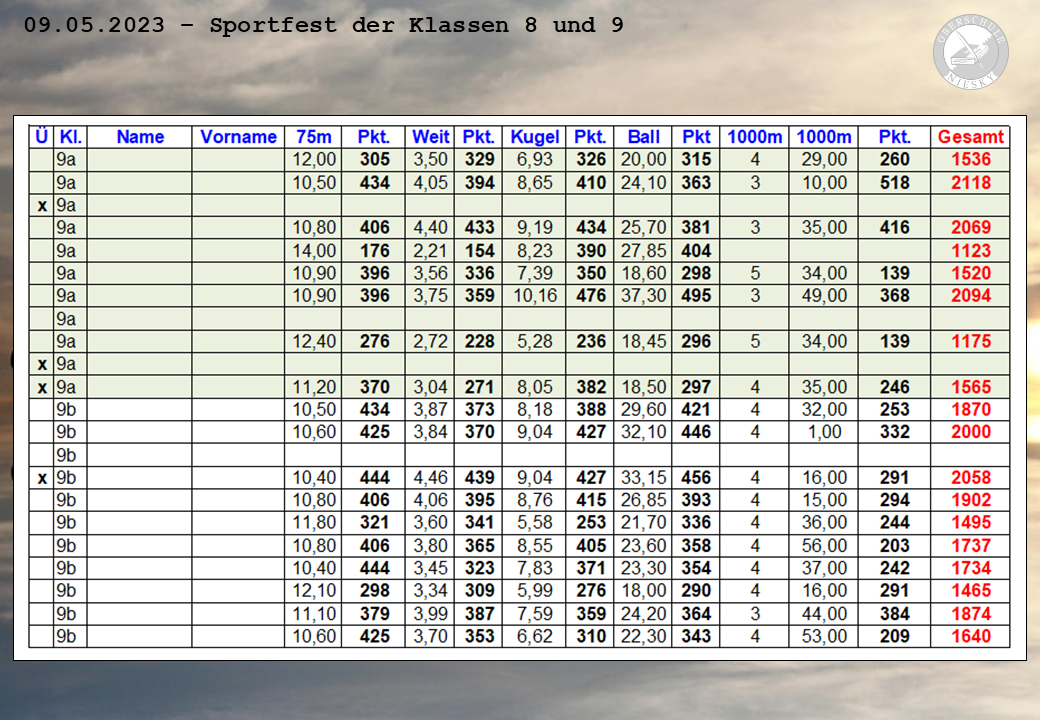1040x720 pixels.
Task: Select the Ball result 27,85
Action: pyautogui.click(x=643, y=251)
